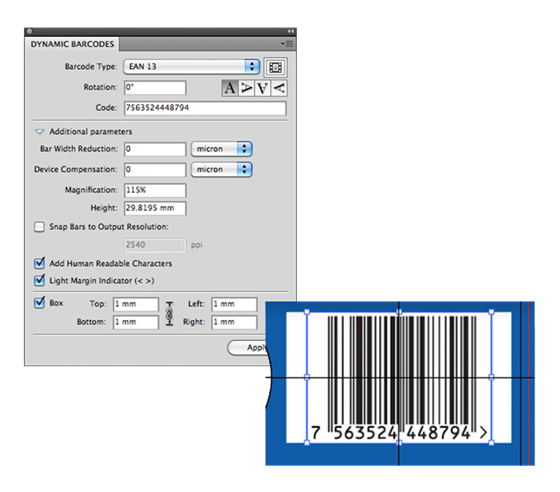Click the light margin '>' indicator on barcode
Image resolution: width=560 pixels, height=492 pixels.
point(483,433)
